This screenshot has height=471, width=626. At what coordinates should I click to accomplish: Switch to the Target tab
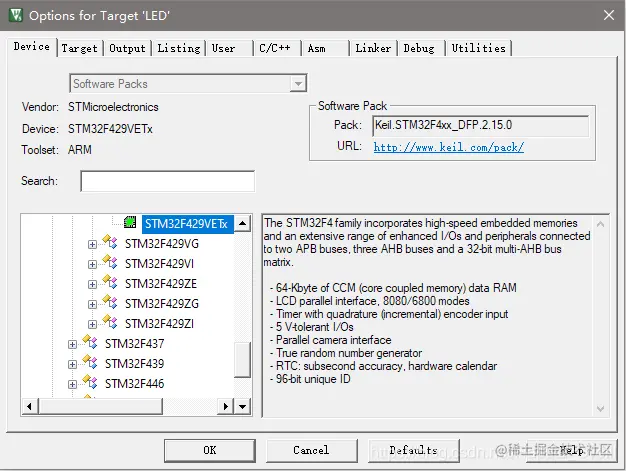(x=79, y=48)
